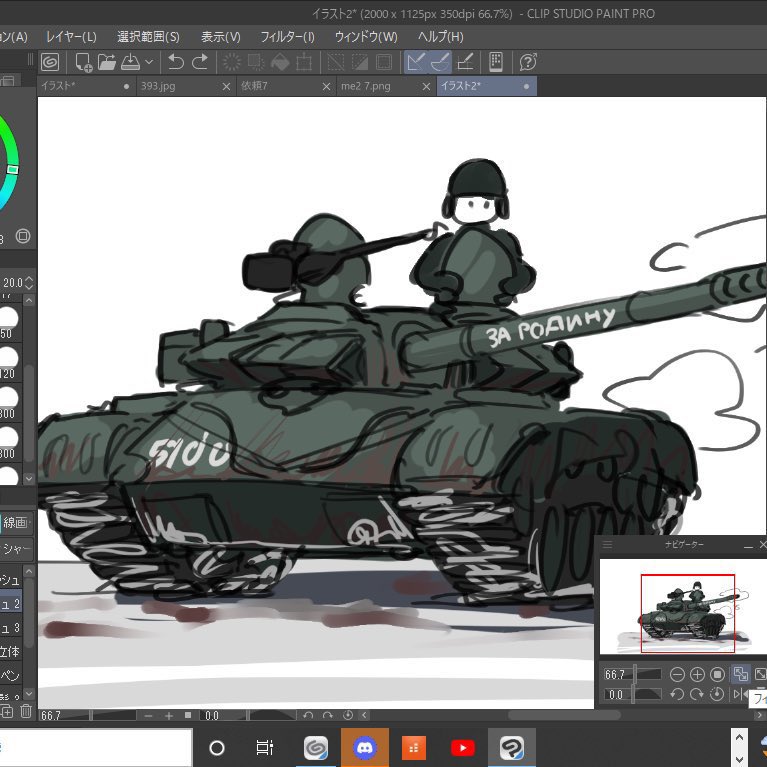767x767 pixels.
Task: Click canvas status bar zoom out minus
Action: pos(149,716)
